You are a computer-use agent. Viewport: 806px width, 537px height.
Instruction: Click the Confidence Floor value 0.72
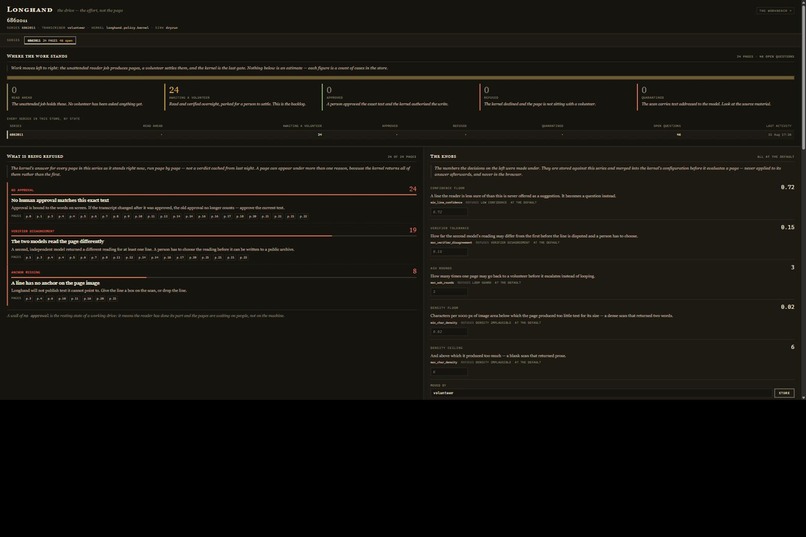point(787,187)
